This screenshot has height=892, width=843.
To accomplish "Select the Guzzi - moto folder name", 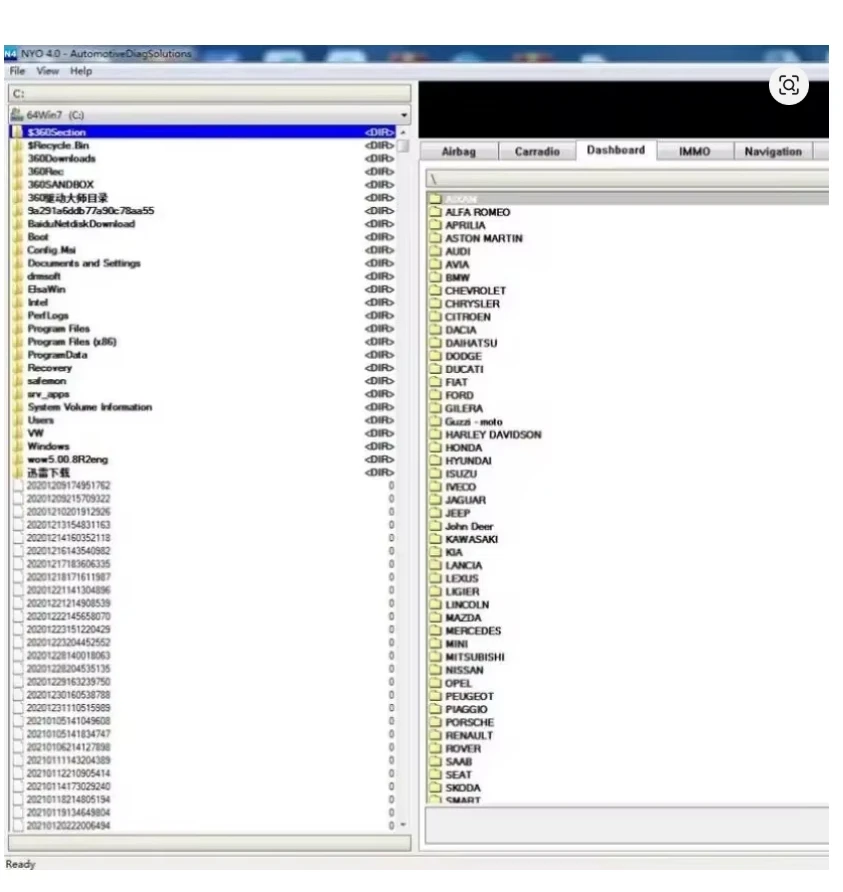I will (x=474, y=422).
